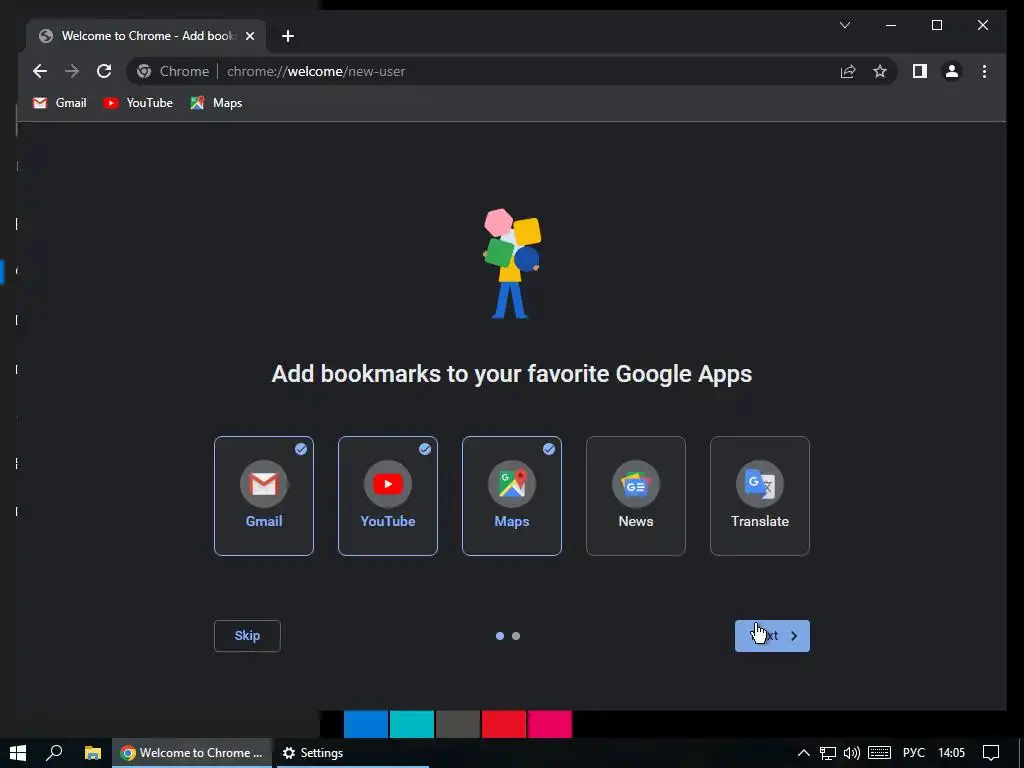Open the Windows Start menu
This screenshot has width=1024, height=768.
point(18,752)
